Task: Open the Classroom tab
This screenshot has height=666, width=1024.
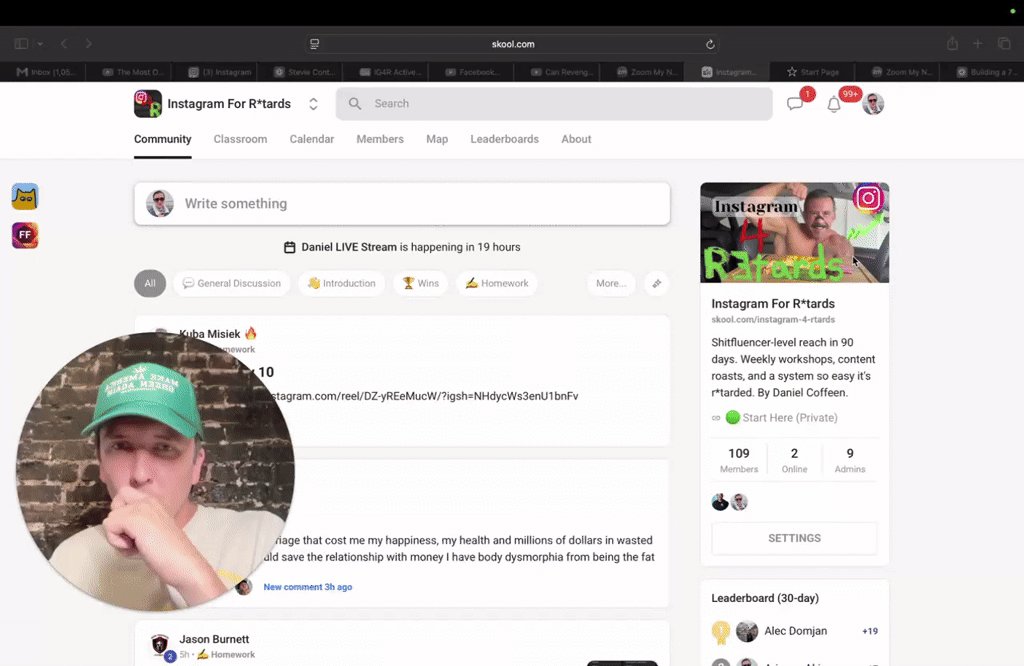Action: (240, 139)
